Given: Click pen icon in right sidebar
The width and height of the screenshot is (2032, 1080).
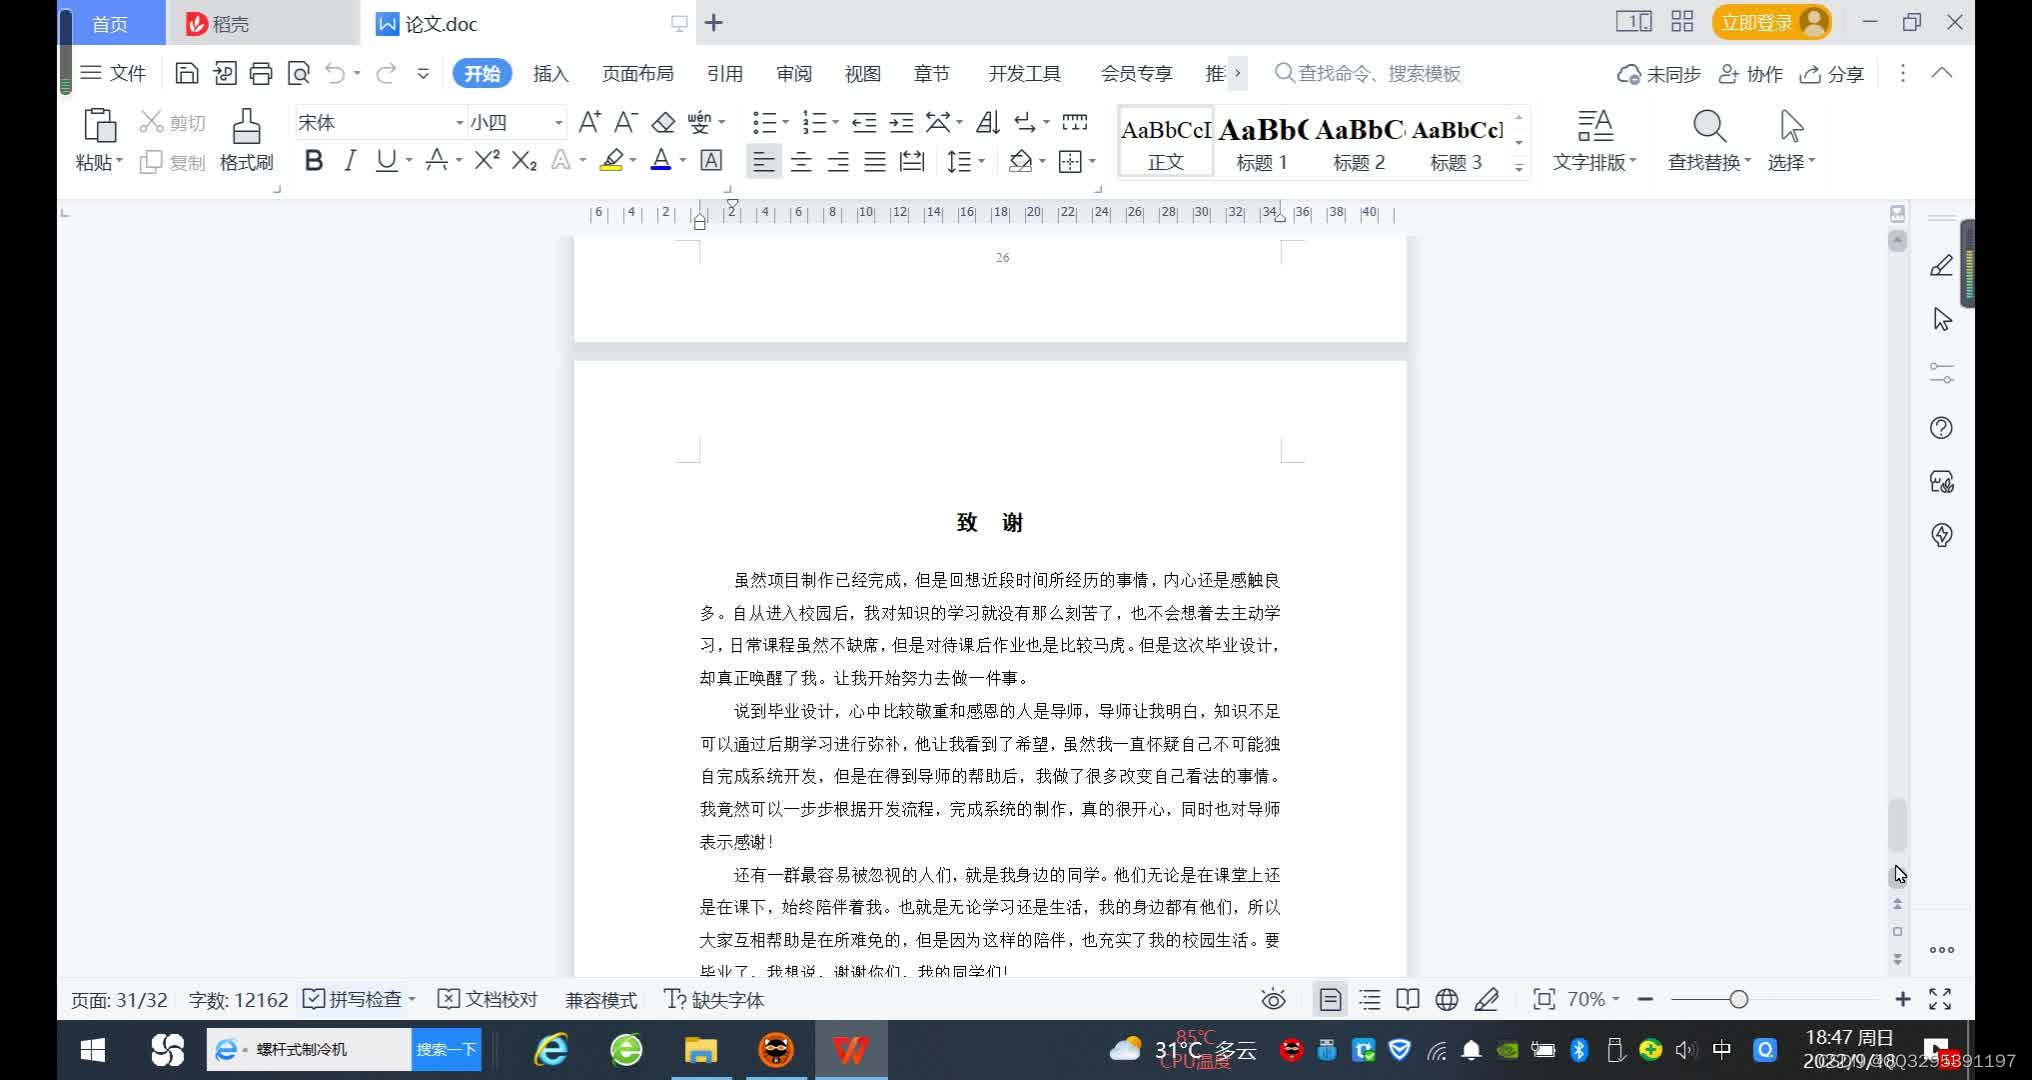Looking at the screenshot, I should point(1941,265).
